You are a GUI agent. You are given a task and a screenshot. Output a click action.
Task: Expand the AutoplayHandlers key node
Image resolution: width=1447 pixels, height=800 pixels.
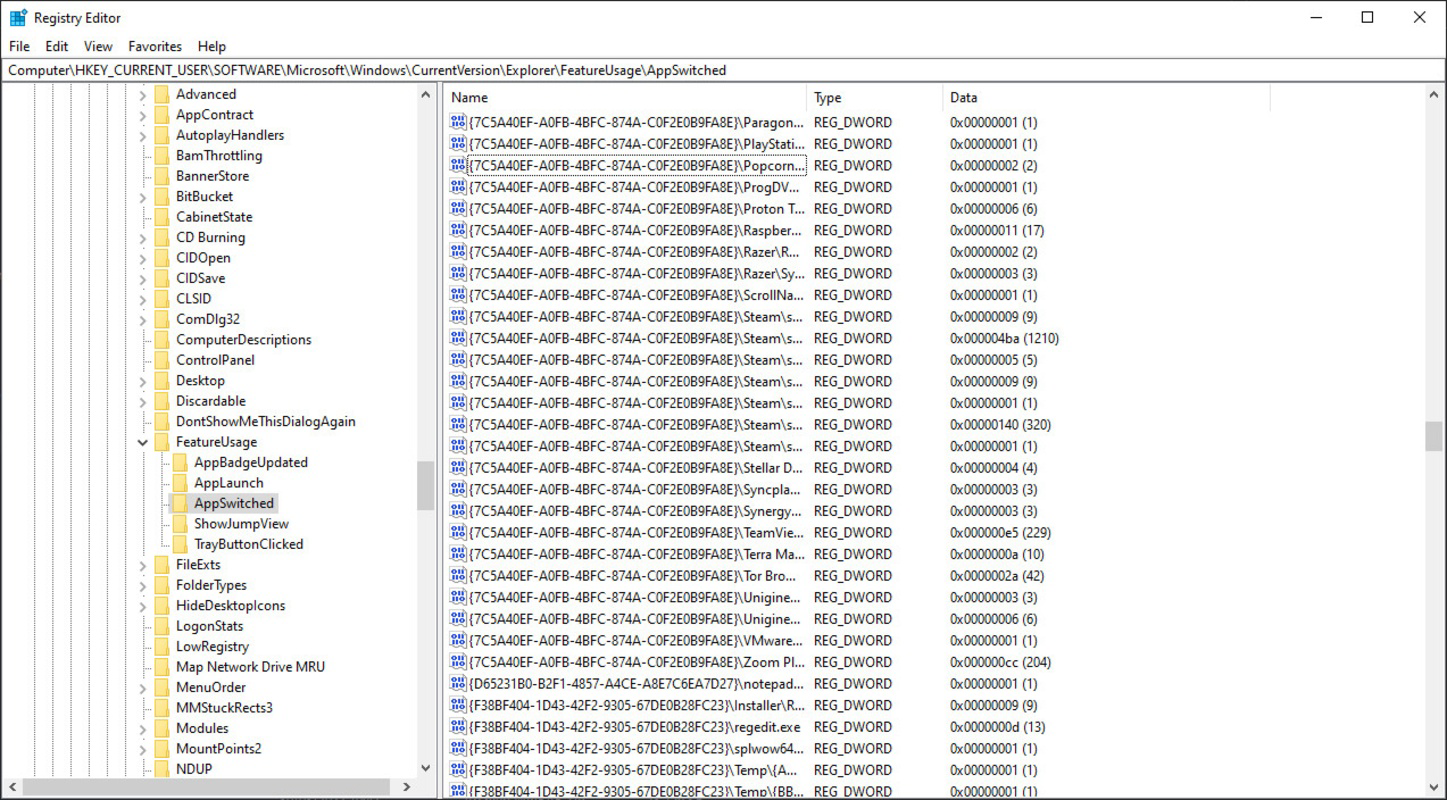[x=142, y=136]
